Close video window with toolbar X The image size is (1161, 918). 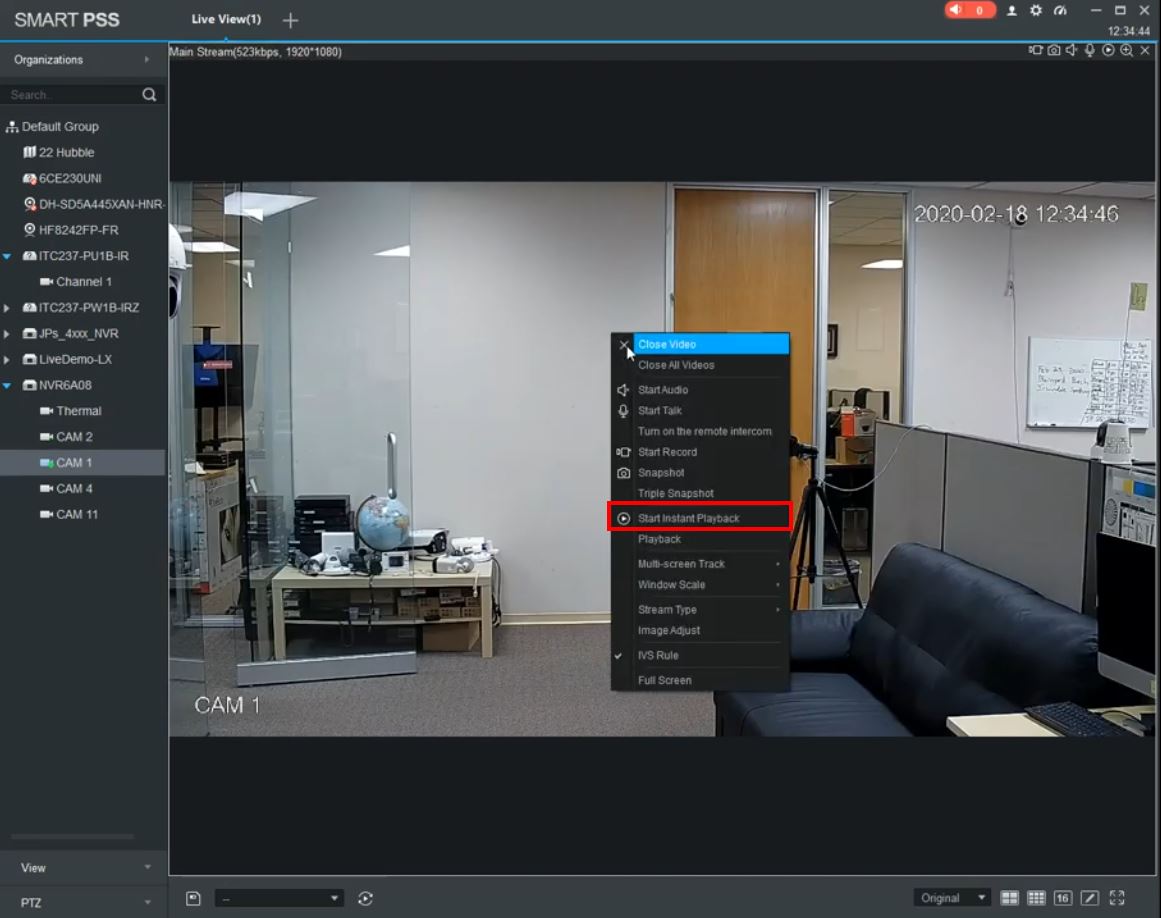1145,50
